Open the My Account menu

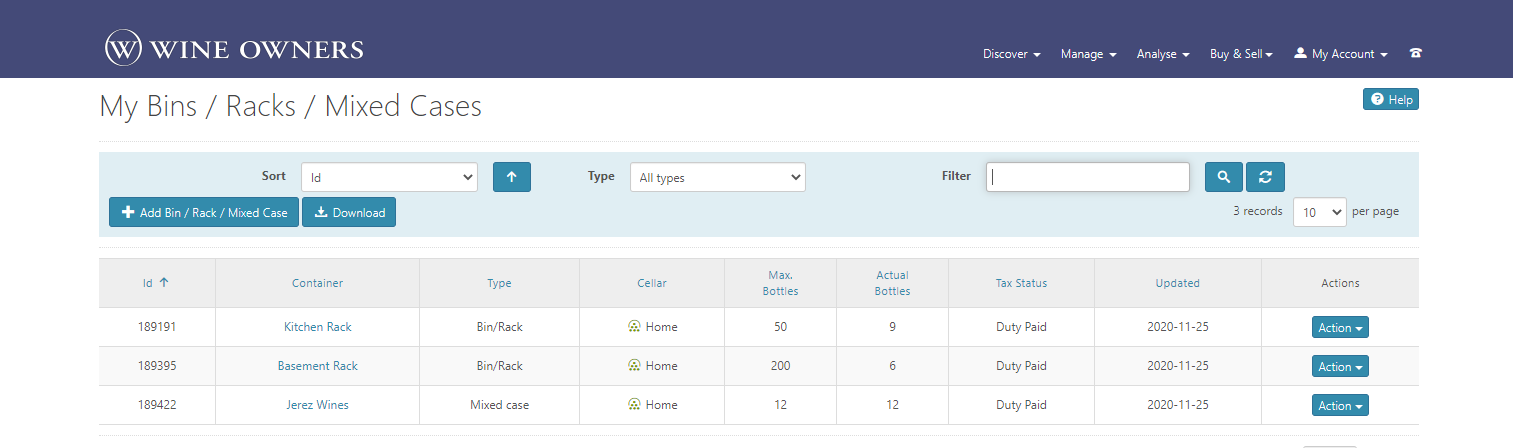click(1341, 54)
